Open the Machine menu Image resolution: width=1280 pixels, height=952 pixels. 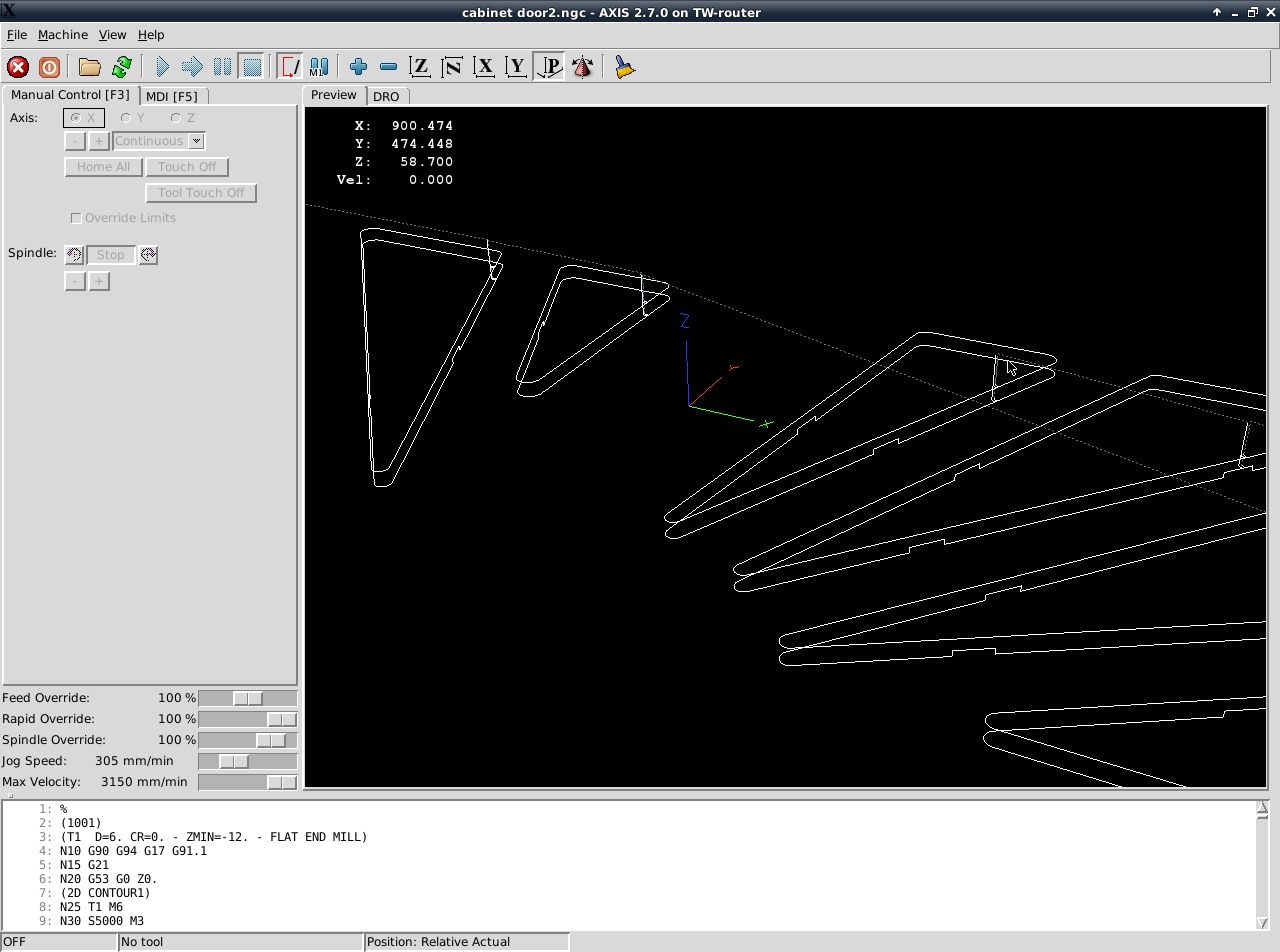63,34
